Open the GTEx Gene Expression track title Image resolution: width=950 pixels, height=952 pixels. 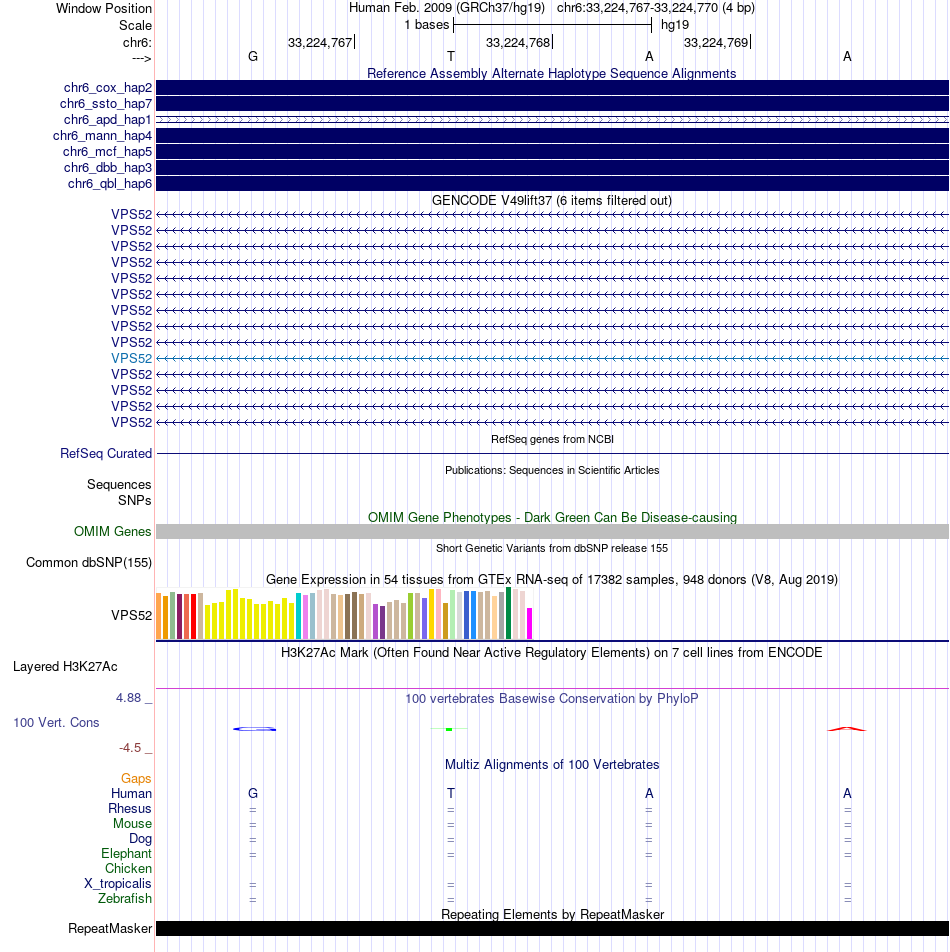click(x=551, y=579)
